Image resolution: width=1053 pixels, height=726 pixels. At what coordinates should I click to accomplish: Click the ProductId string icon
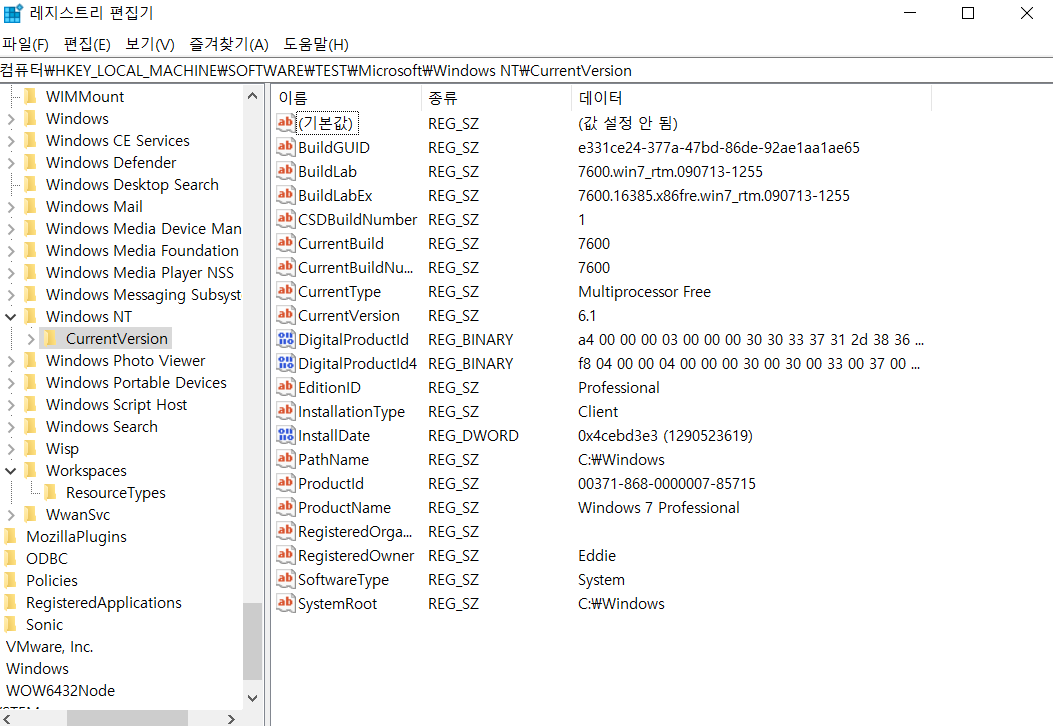click(285, 484)
